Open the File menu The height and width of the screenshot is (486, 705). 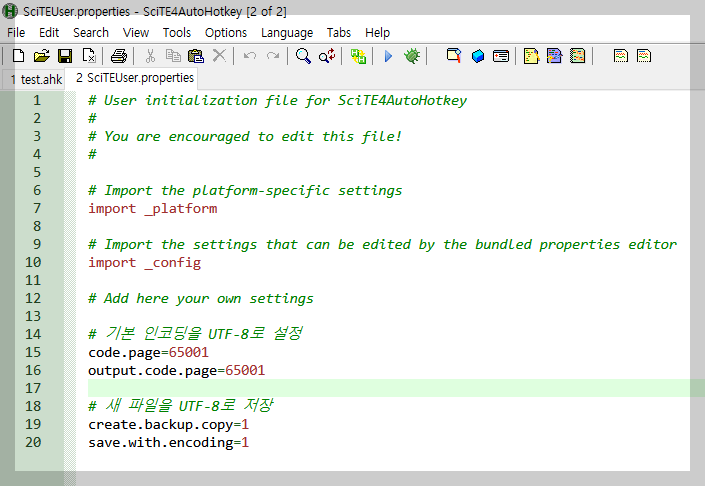[x=16, y=33]
